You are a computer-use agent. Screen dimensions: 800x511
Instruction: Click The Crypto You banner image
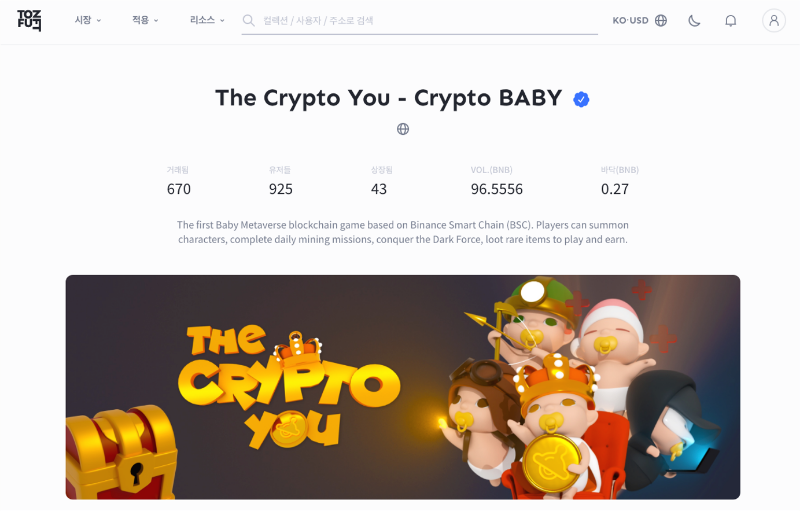coord(403,387)
